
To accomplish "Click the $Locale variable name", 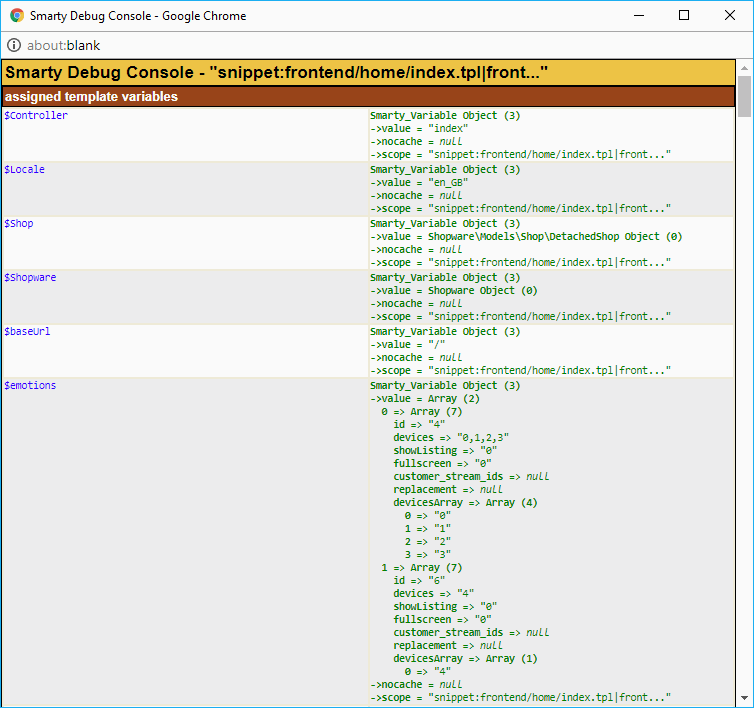I will point(25,170).
